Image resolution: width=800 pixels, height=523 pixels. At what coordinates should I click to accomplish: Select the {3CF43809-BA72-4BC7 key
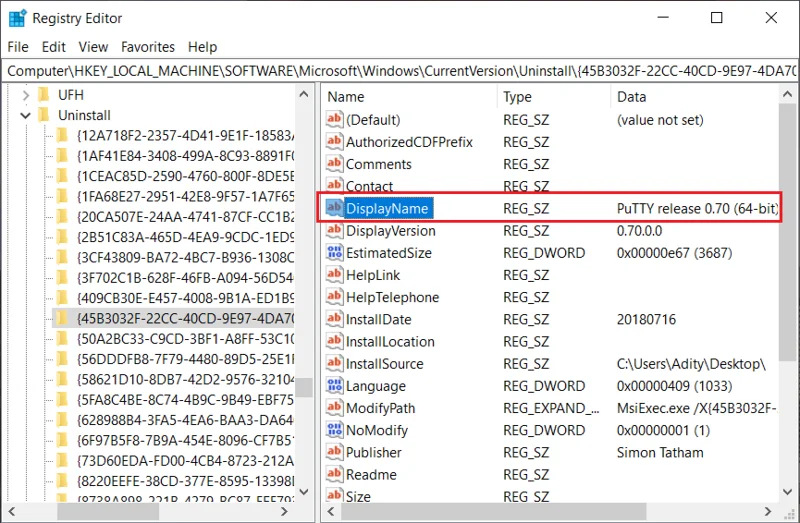click(x=185, y=257)
